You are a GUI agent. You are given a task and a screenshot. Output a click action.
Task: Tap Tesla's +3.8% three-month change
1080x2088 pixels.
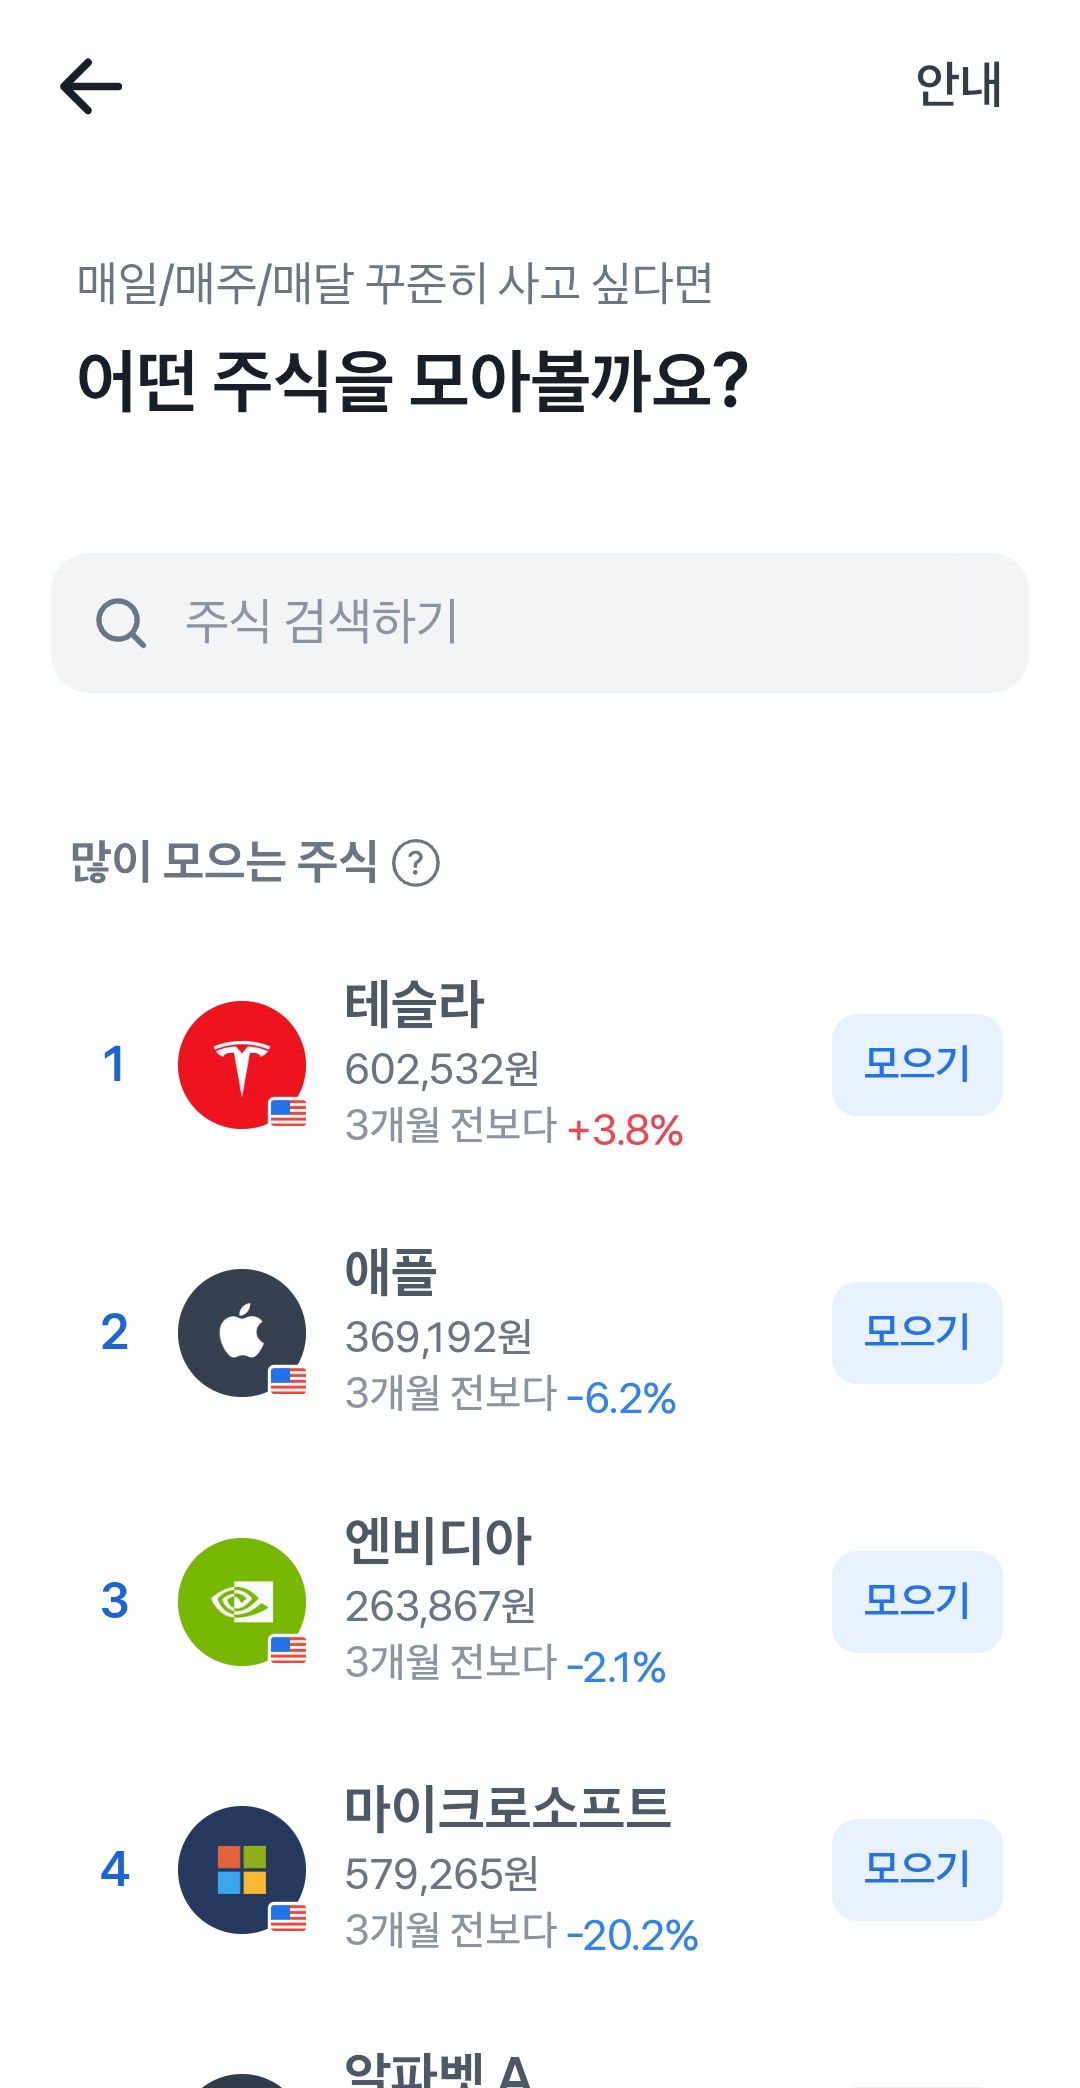pyautogui.click(x=625, y=1130)
